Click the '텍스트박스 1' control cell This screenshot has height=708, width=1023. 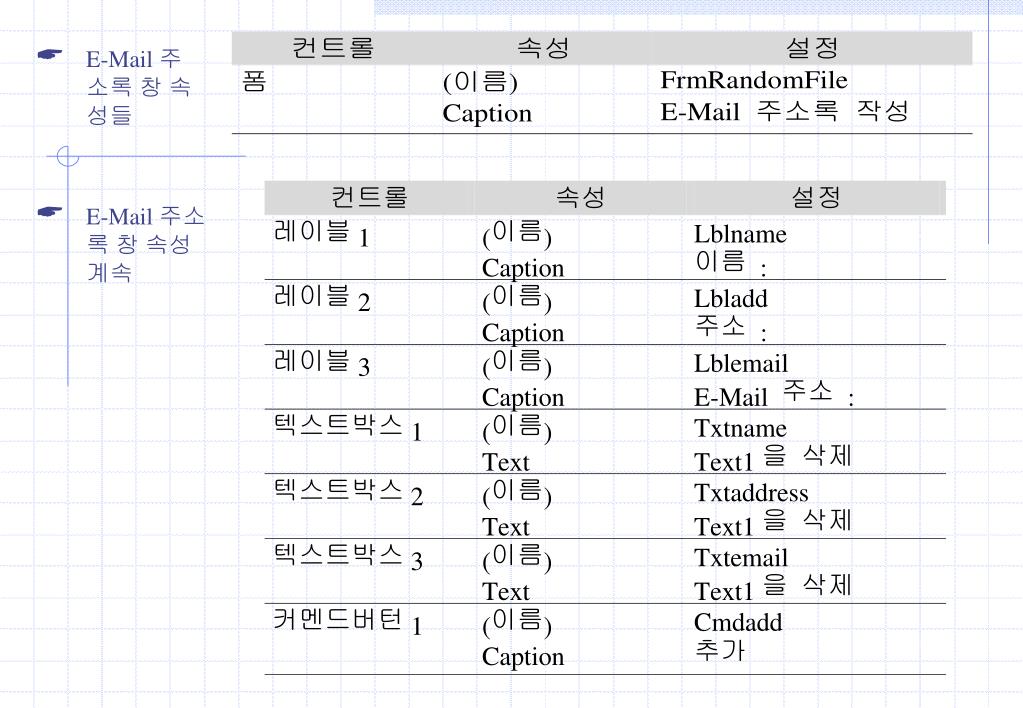click(348, 429)
